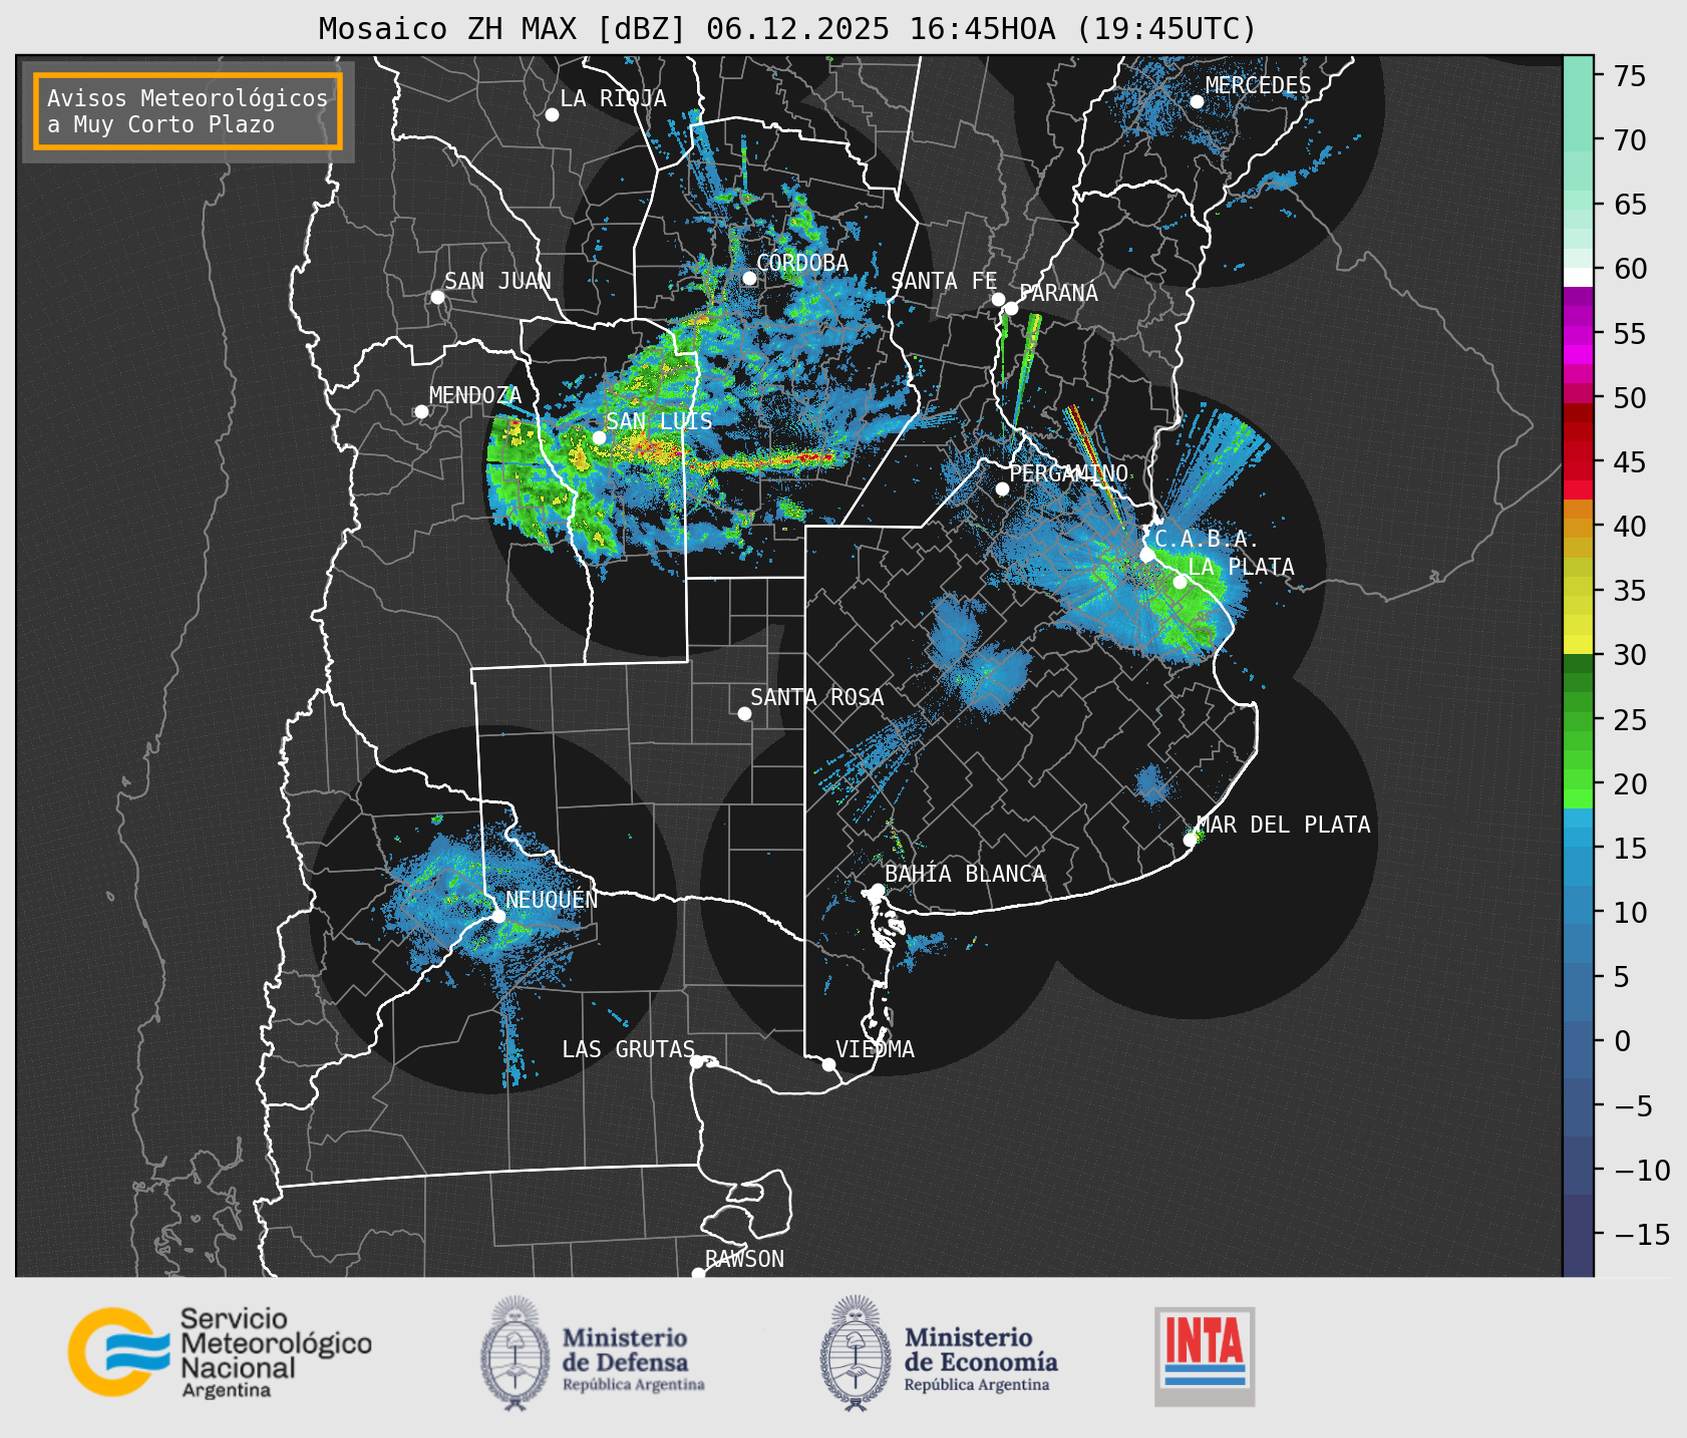Image resolution: width=1687 pixels, height=1438 pixels.
Task: Click the LAS GRUTAS label
Action: (628, 1049)
